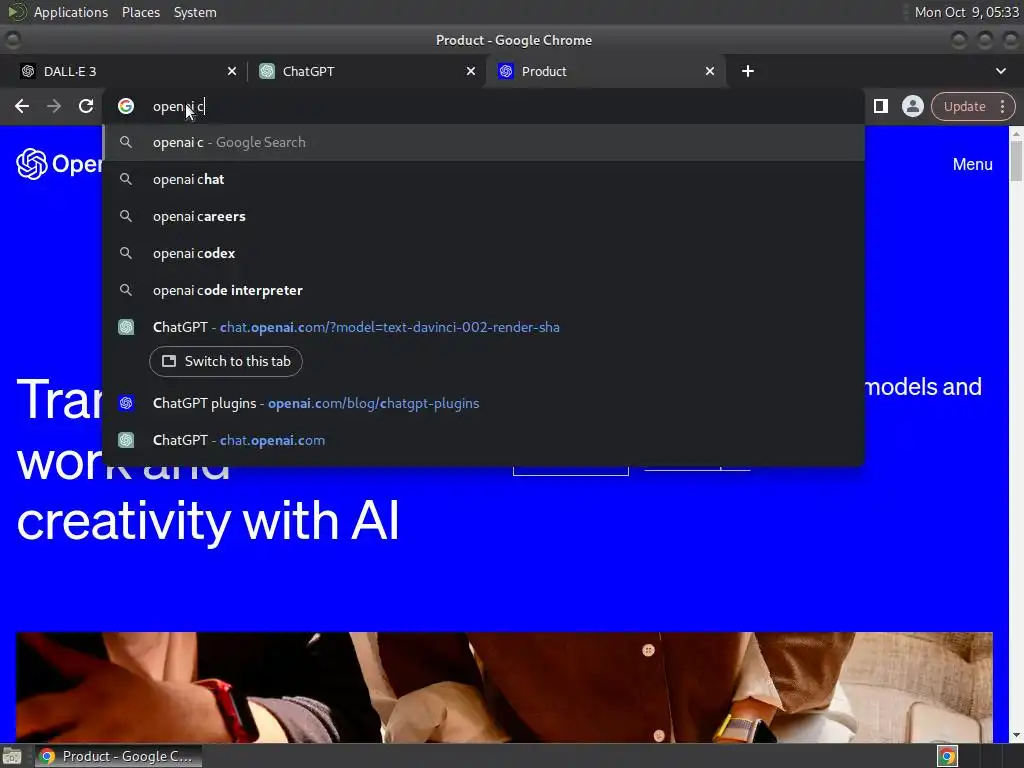Image resolution: width=1024 pixels, height=768 pixels.
Task: Click show desktop icon in bottom panel
Action: click(12, 756)
